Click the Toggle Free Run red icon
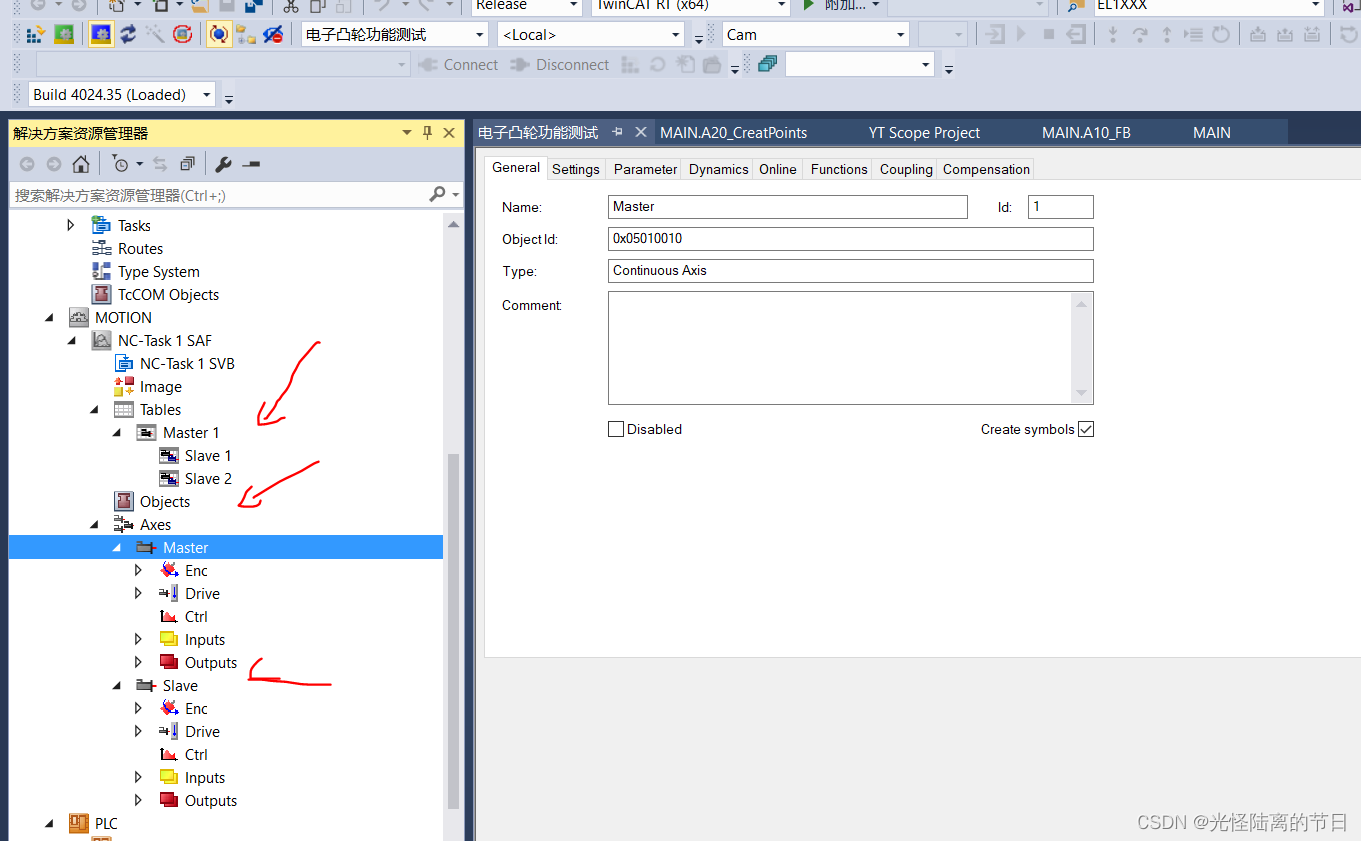This screenshot has height=841, width=1361. (x=182, y=34)
